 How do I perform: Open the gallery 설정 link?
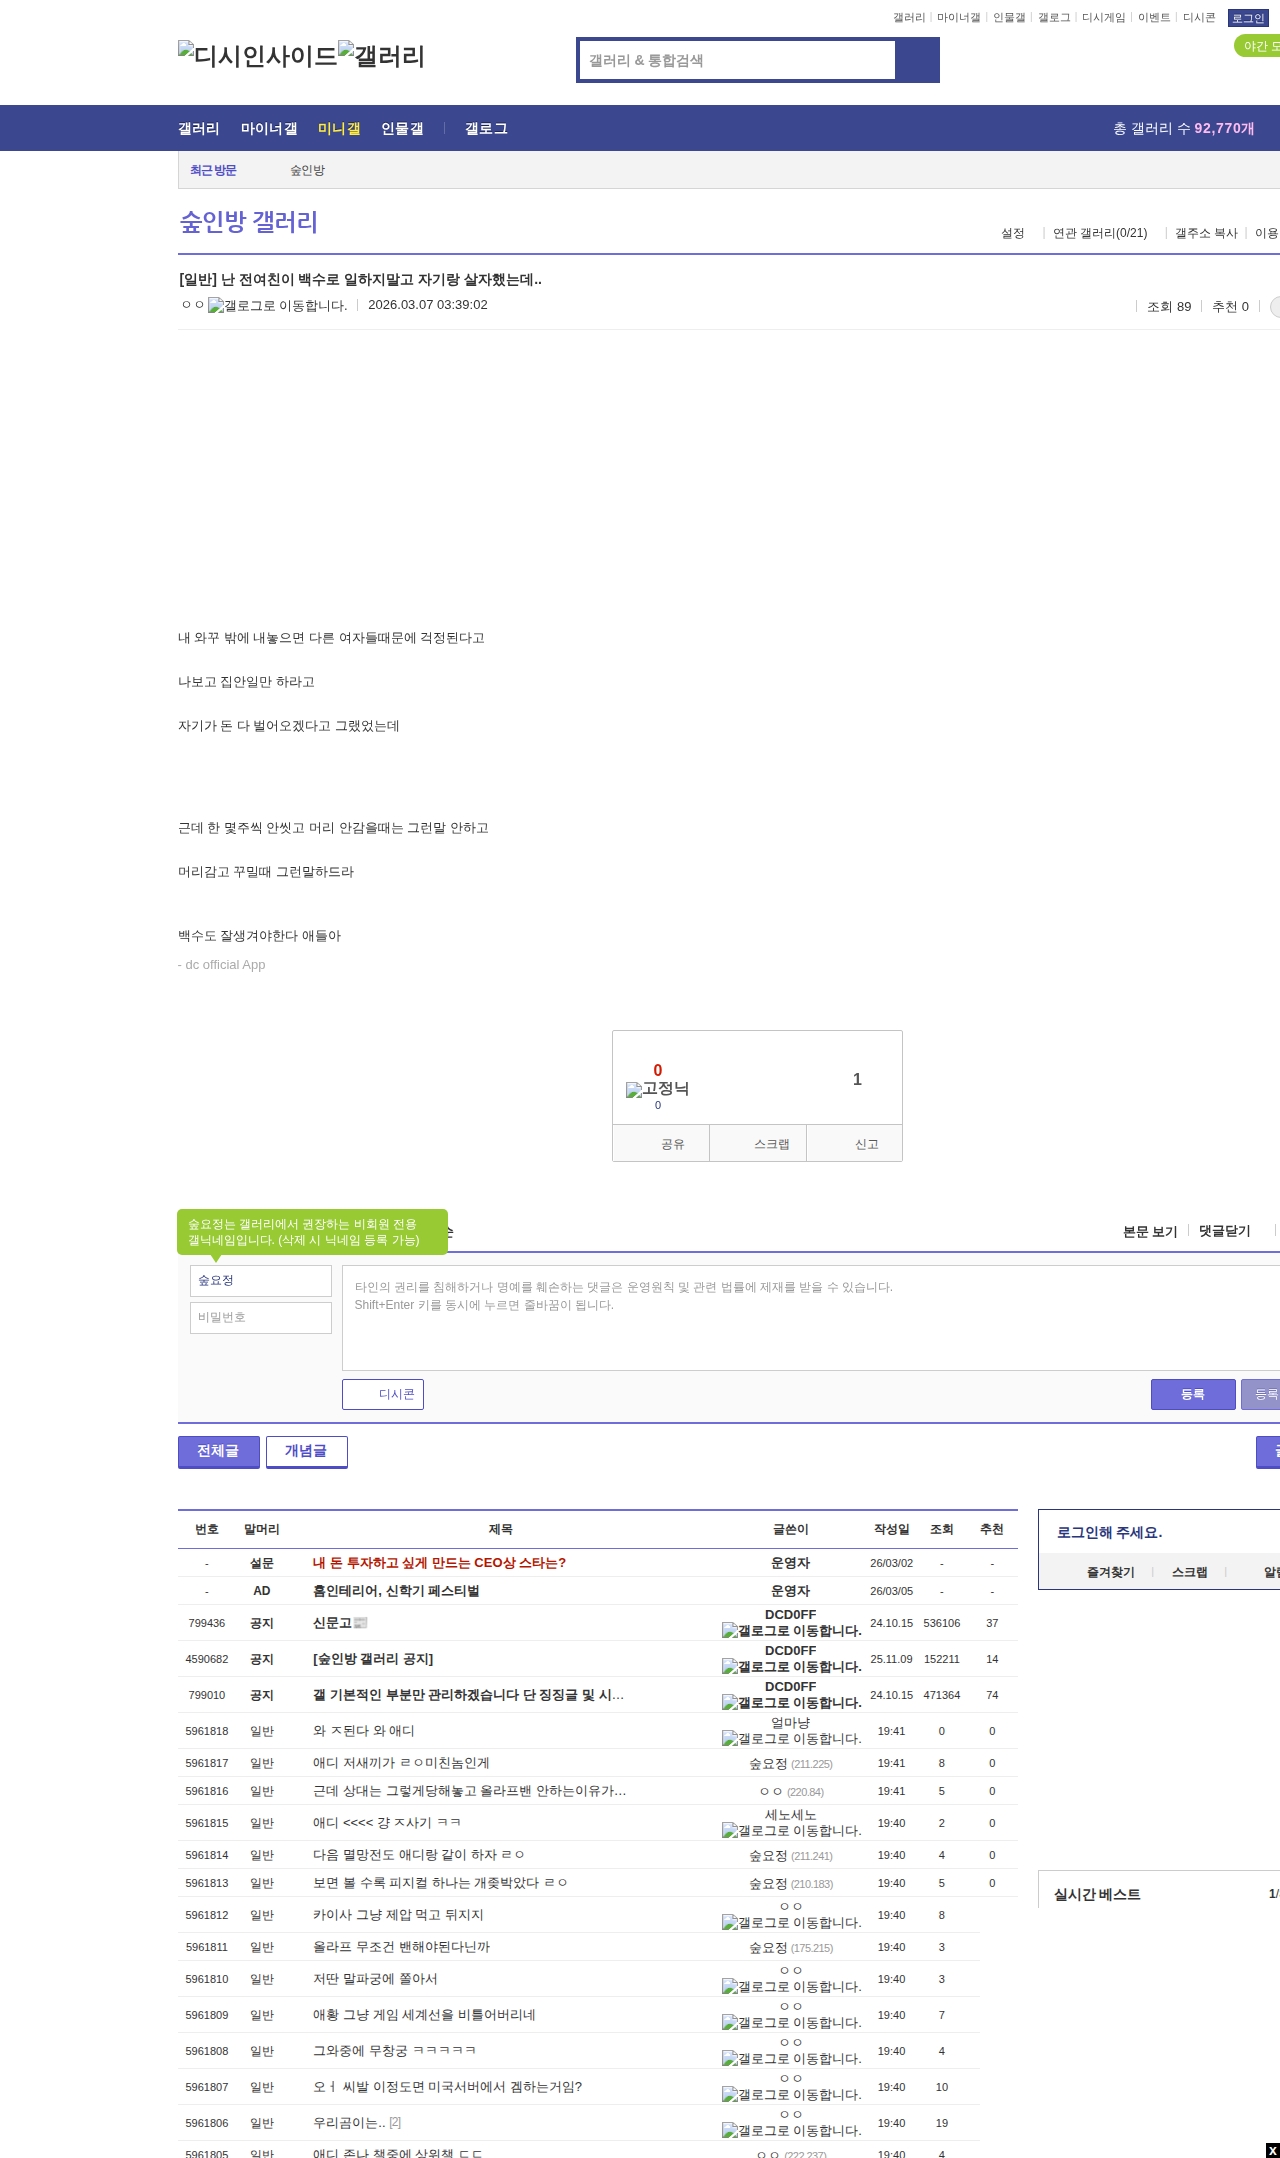1013,233
